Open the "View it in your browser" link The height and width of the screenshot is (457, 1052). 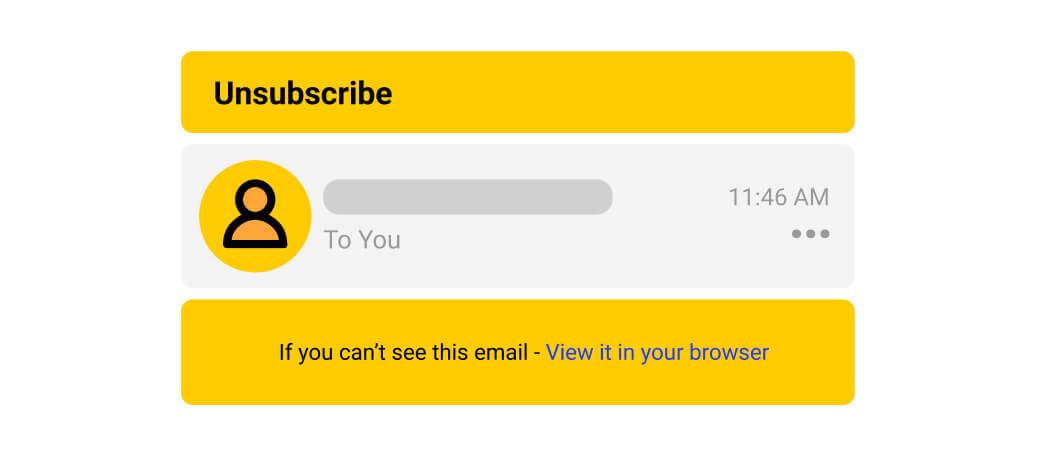pyautogui.click(x=657, y=352)
